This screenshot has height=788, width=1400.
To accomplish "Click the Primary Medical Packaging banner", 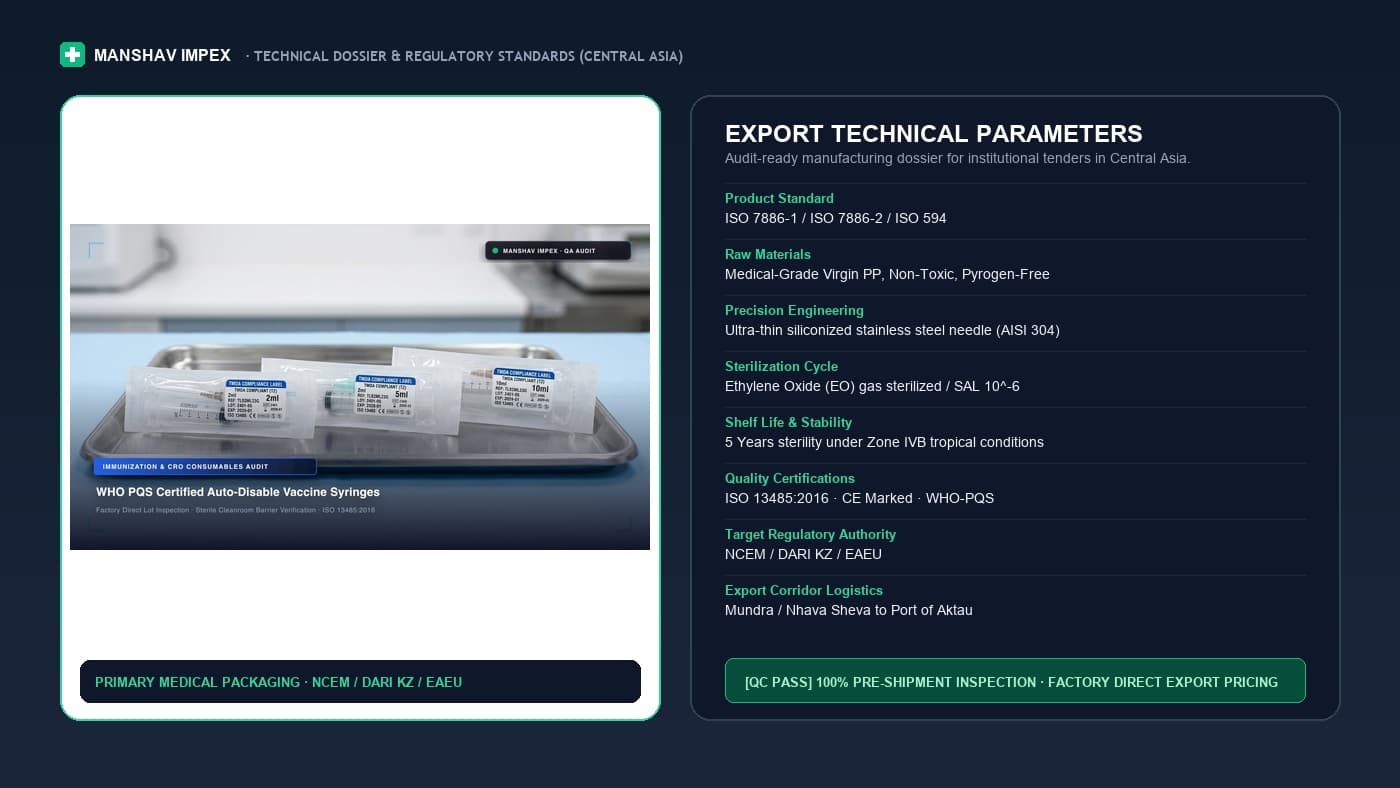I will pyautogui.click(x=360, y=682).
